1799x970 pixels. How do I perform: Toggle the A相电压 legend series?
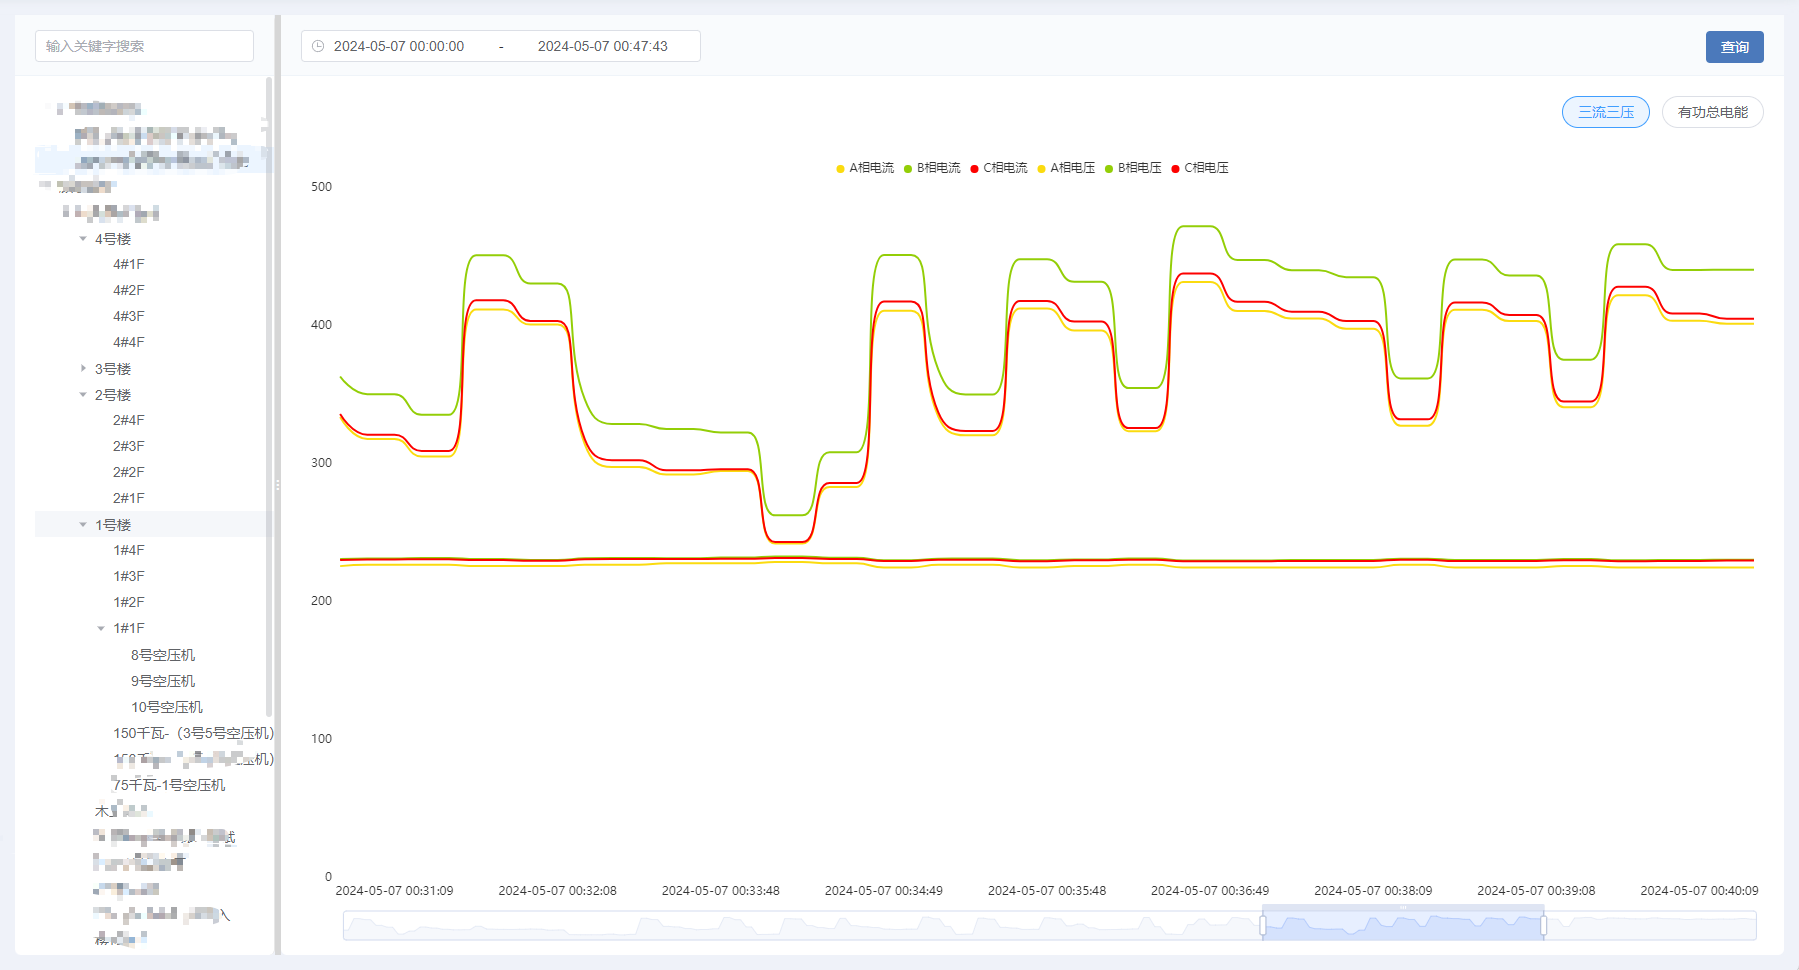[1066, 168]
